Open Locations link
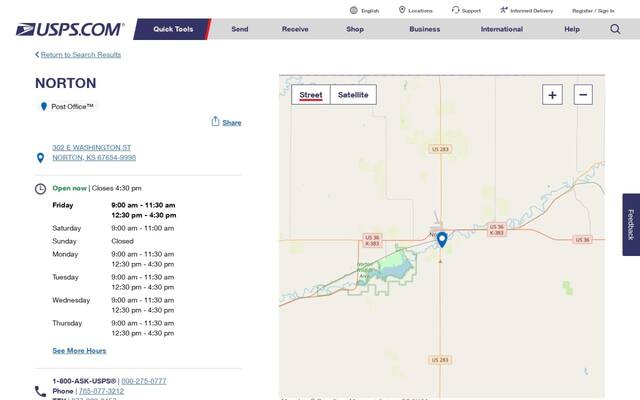640x400 pixels. [x=420, y=11]
